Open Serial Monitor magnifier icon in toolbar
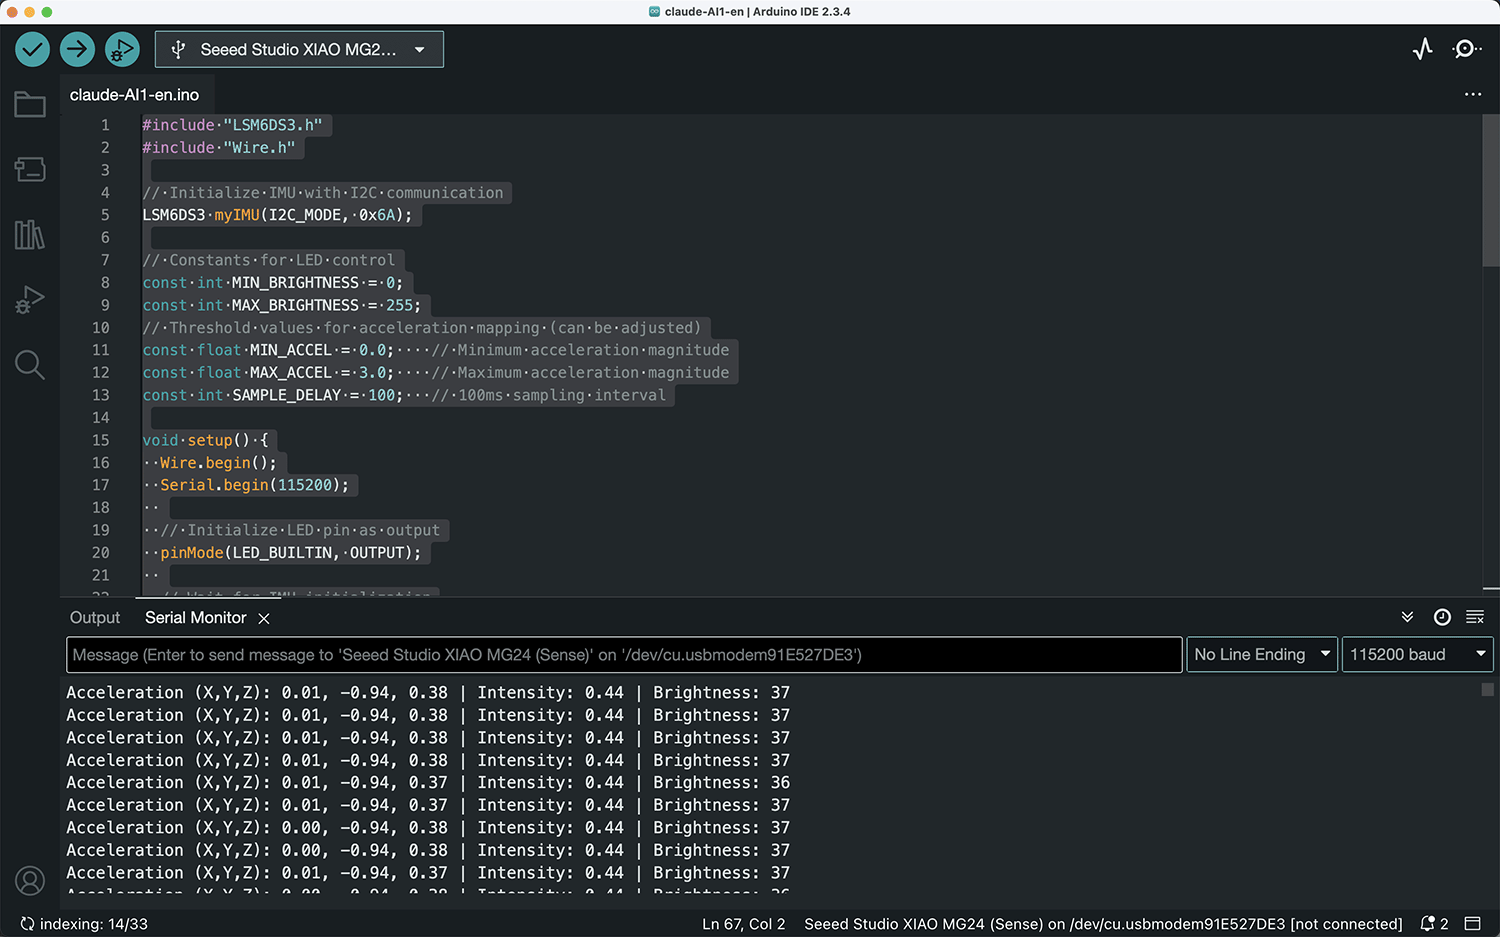Image resolution: width=1500 pixels, height=937 pixels. [x=1467, y=49]
